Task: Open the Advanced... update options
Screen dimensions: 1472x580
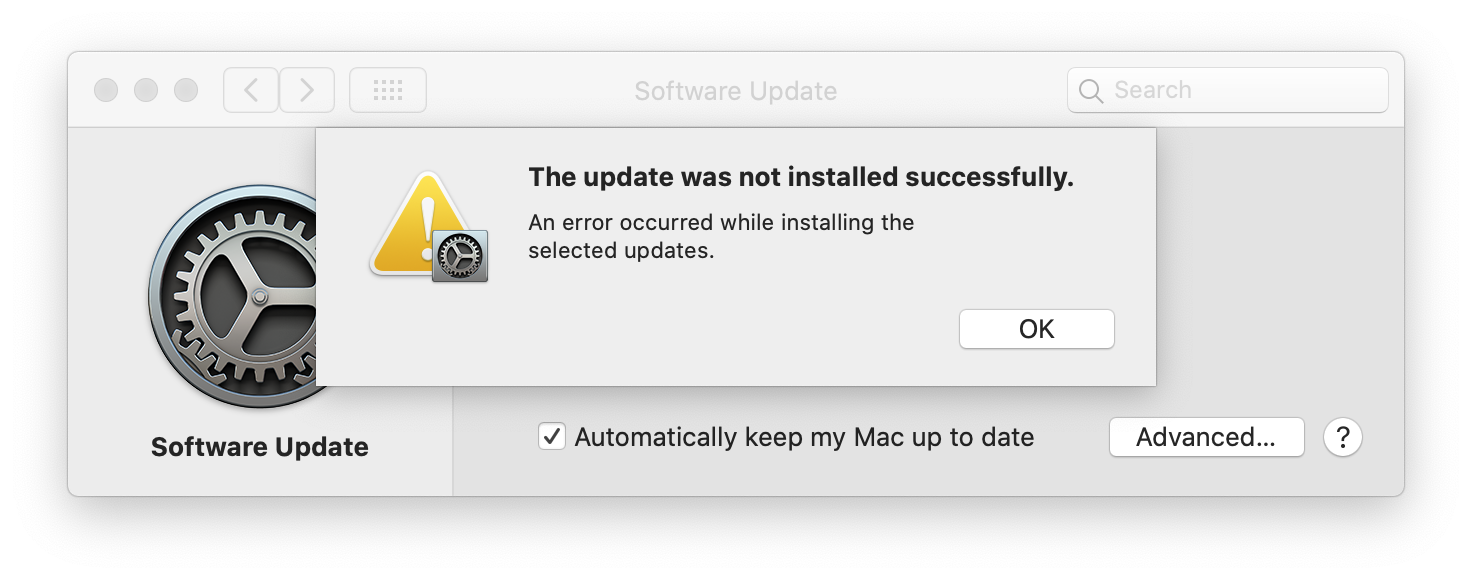Action: 1206,437
